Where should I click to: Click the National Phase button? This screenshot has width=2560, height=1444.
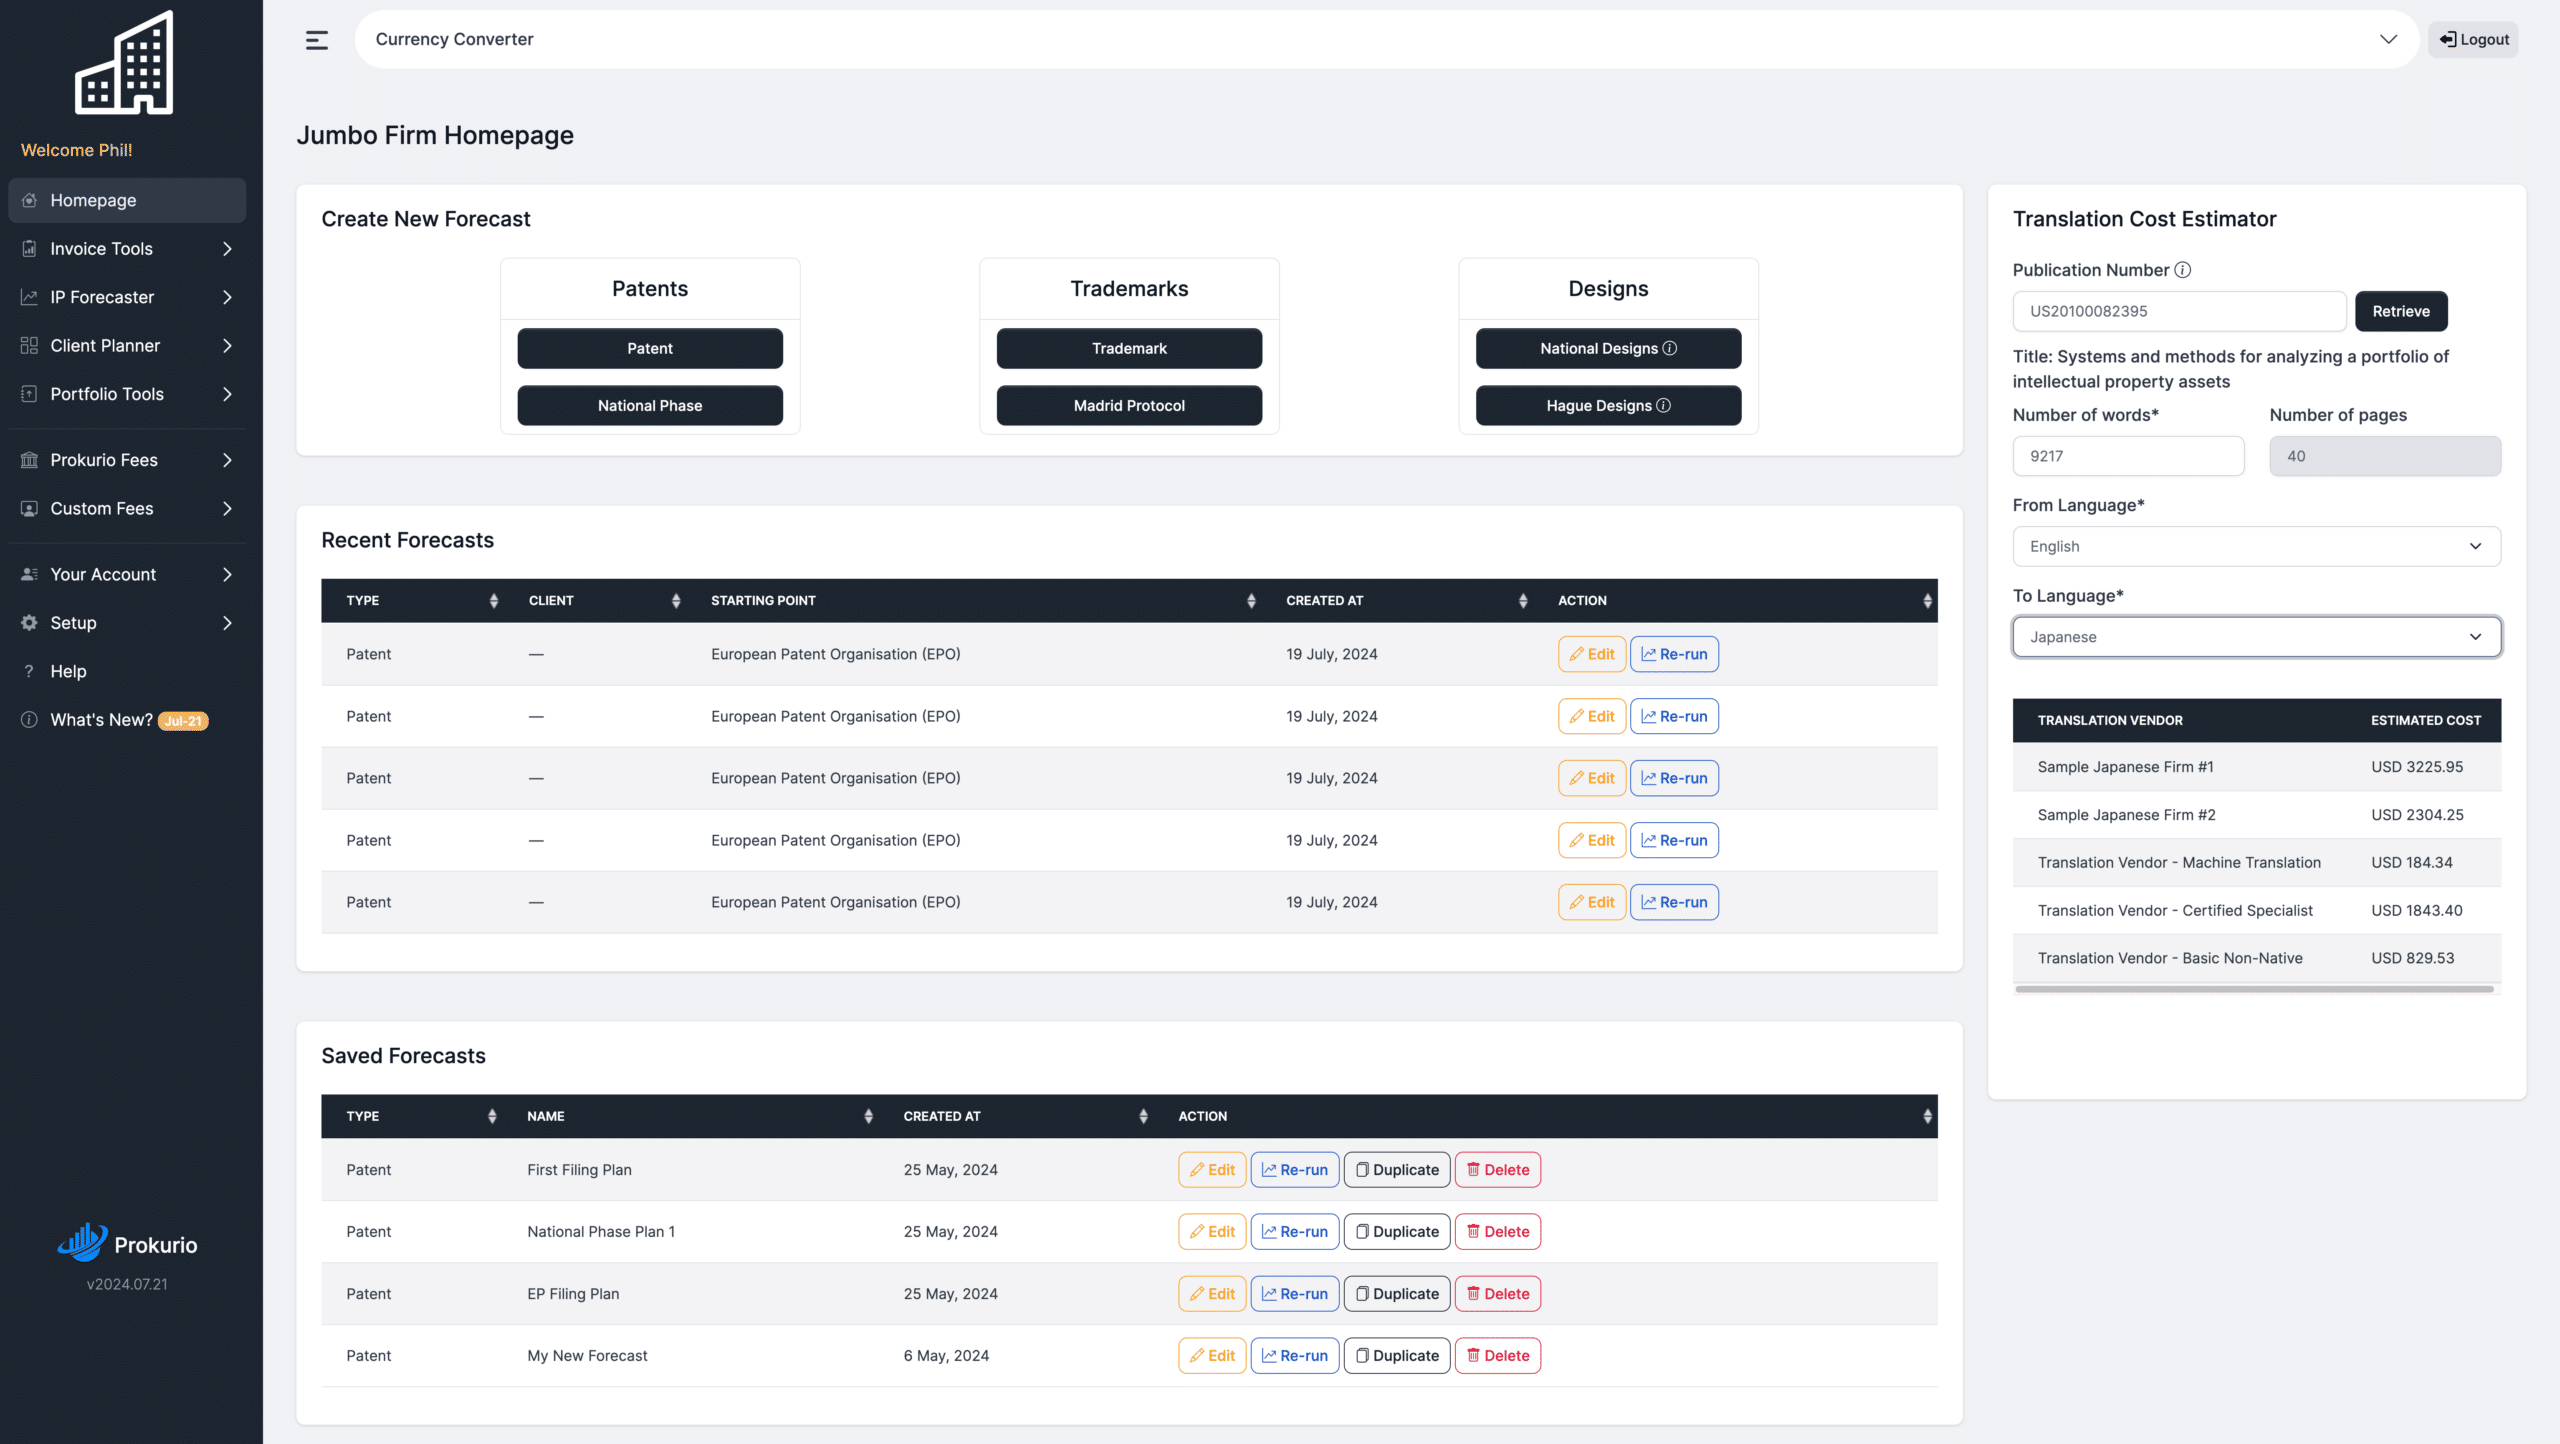tap(650, 405)
